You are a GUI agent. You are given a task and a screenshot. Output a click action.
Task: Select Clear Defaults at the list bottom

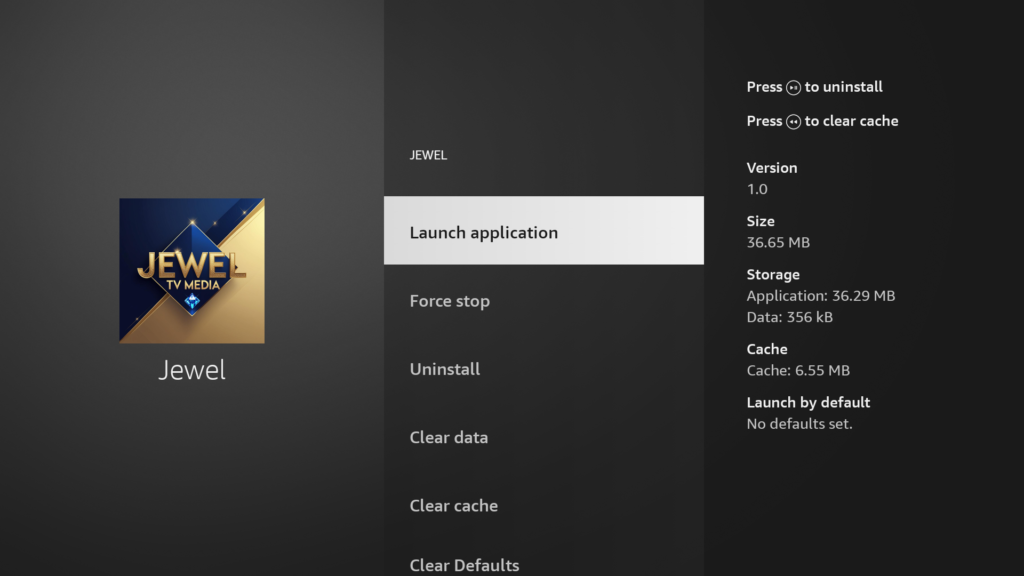click(x=464, y=565)
